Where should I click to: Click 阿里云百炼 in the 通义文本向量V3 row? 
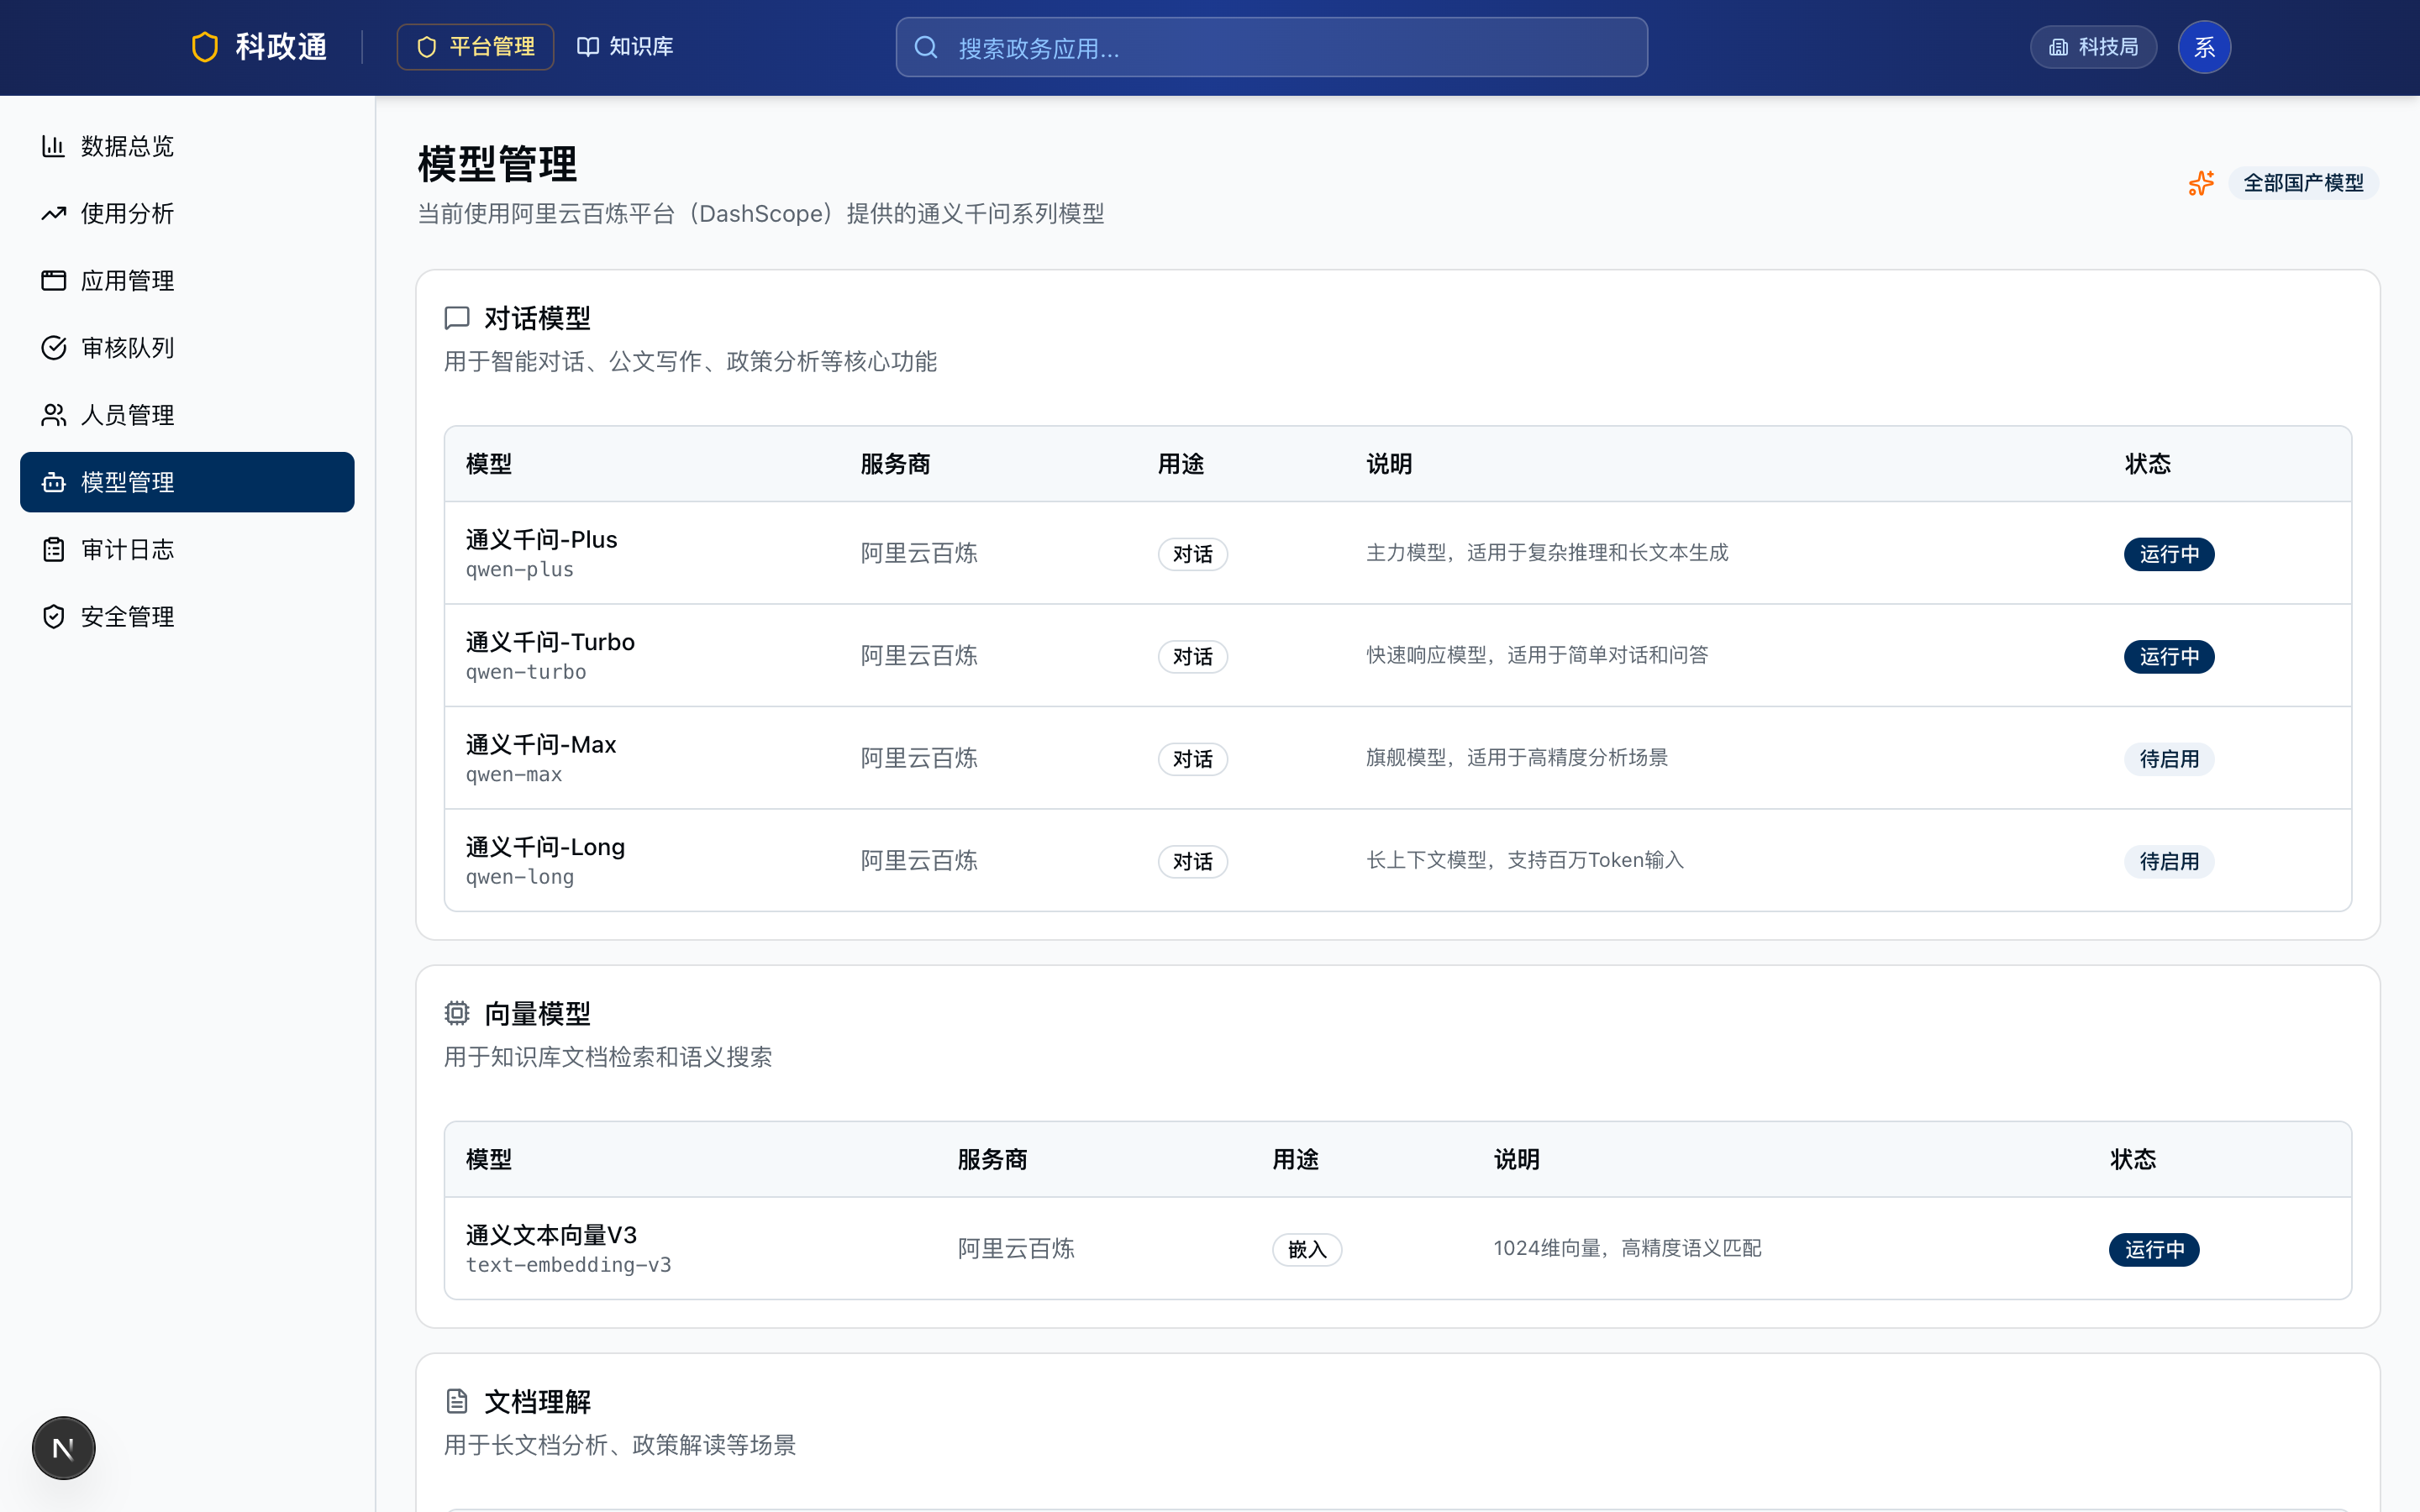tap(1016, 1248)
